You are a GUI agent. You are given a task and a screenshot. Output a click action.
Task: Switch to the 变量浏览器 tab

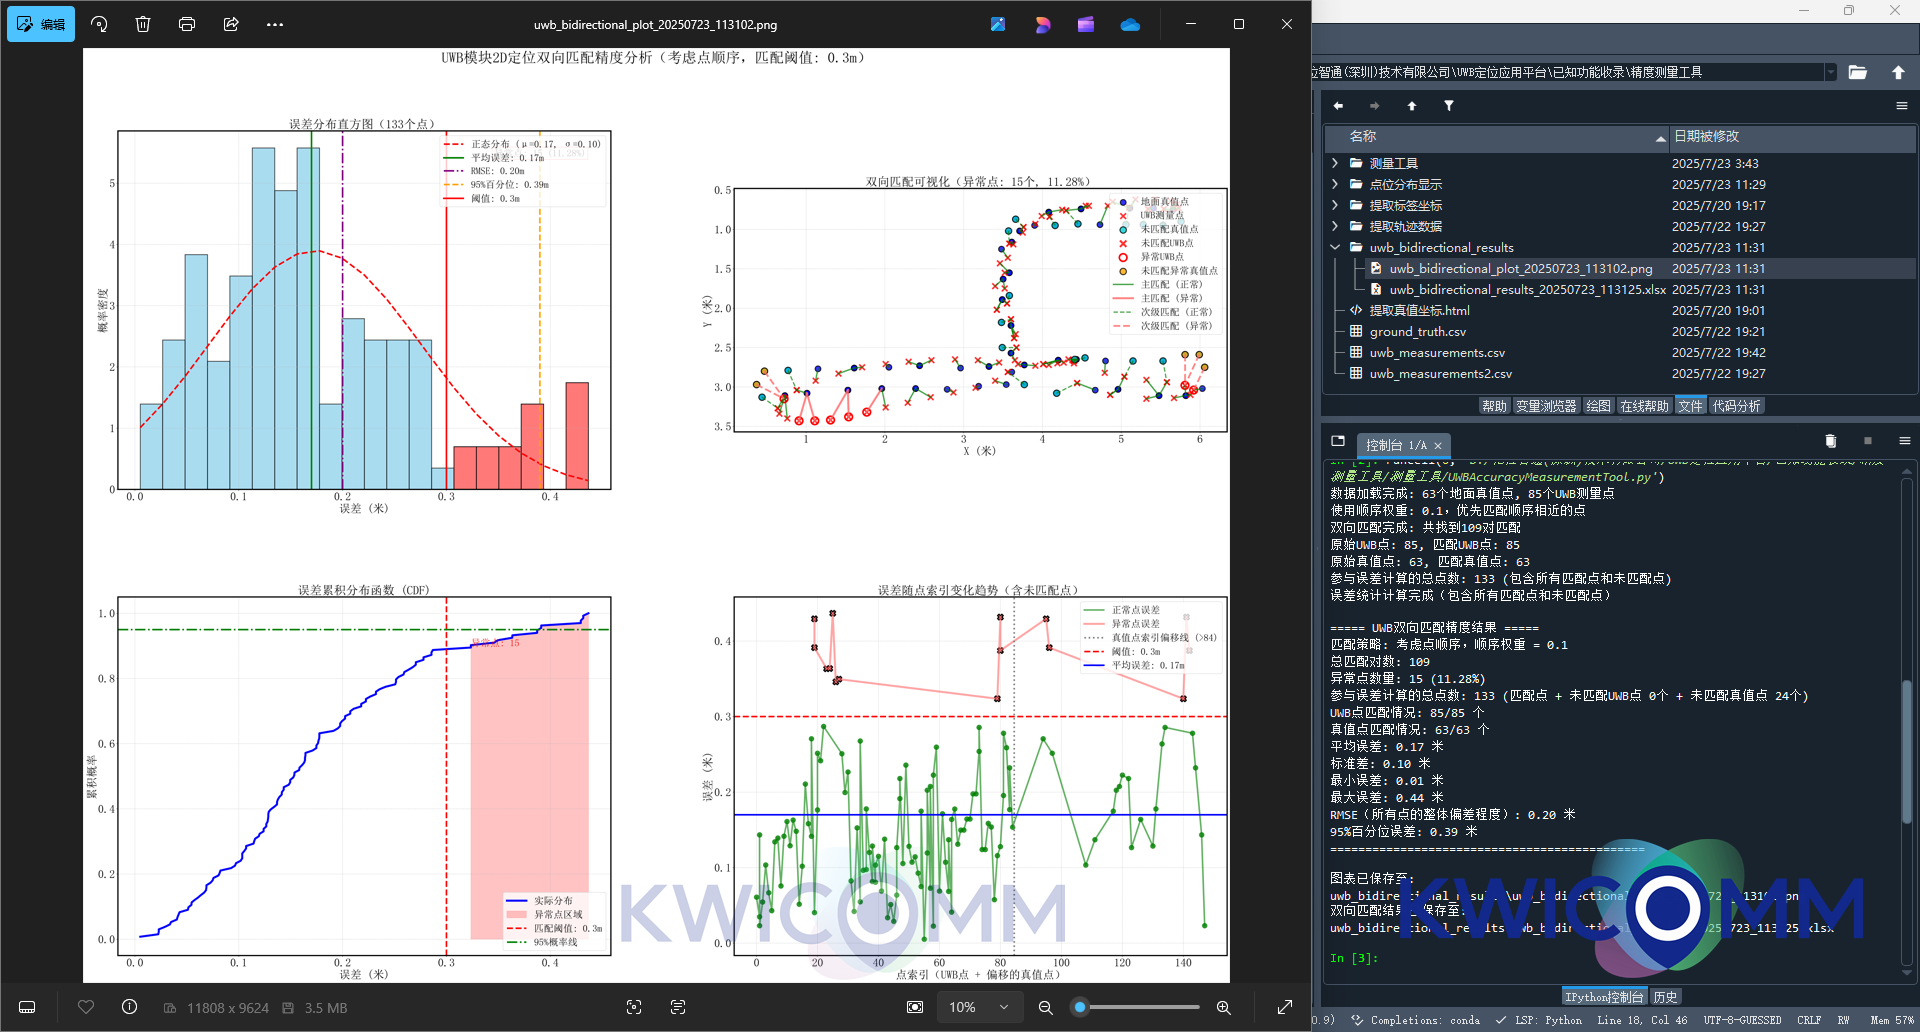click(x=1546, y=406)
